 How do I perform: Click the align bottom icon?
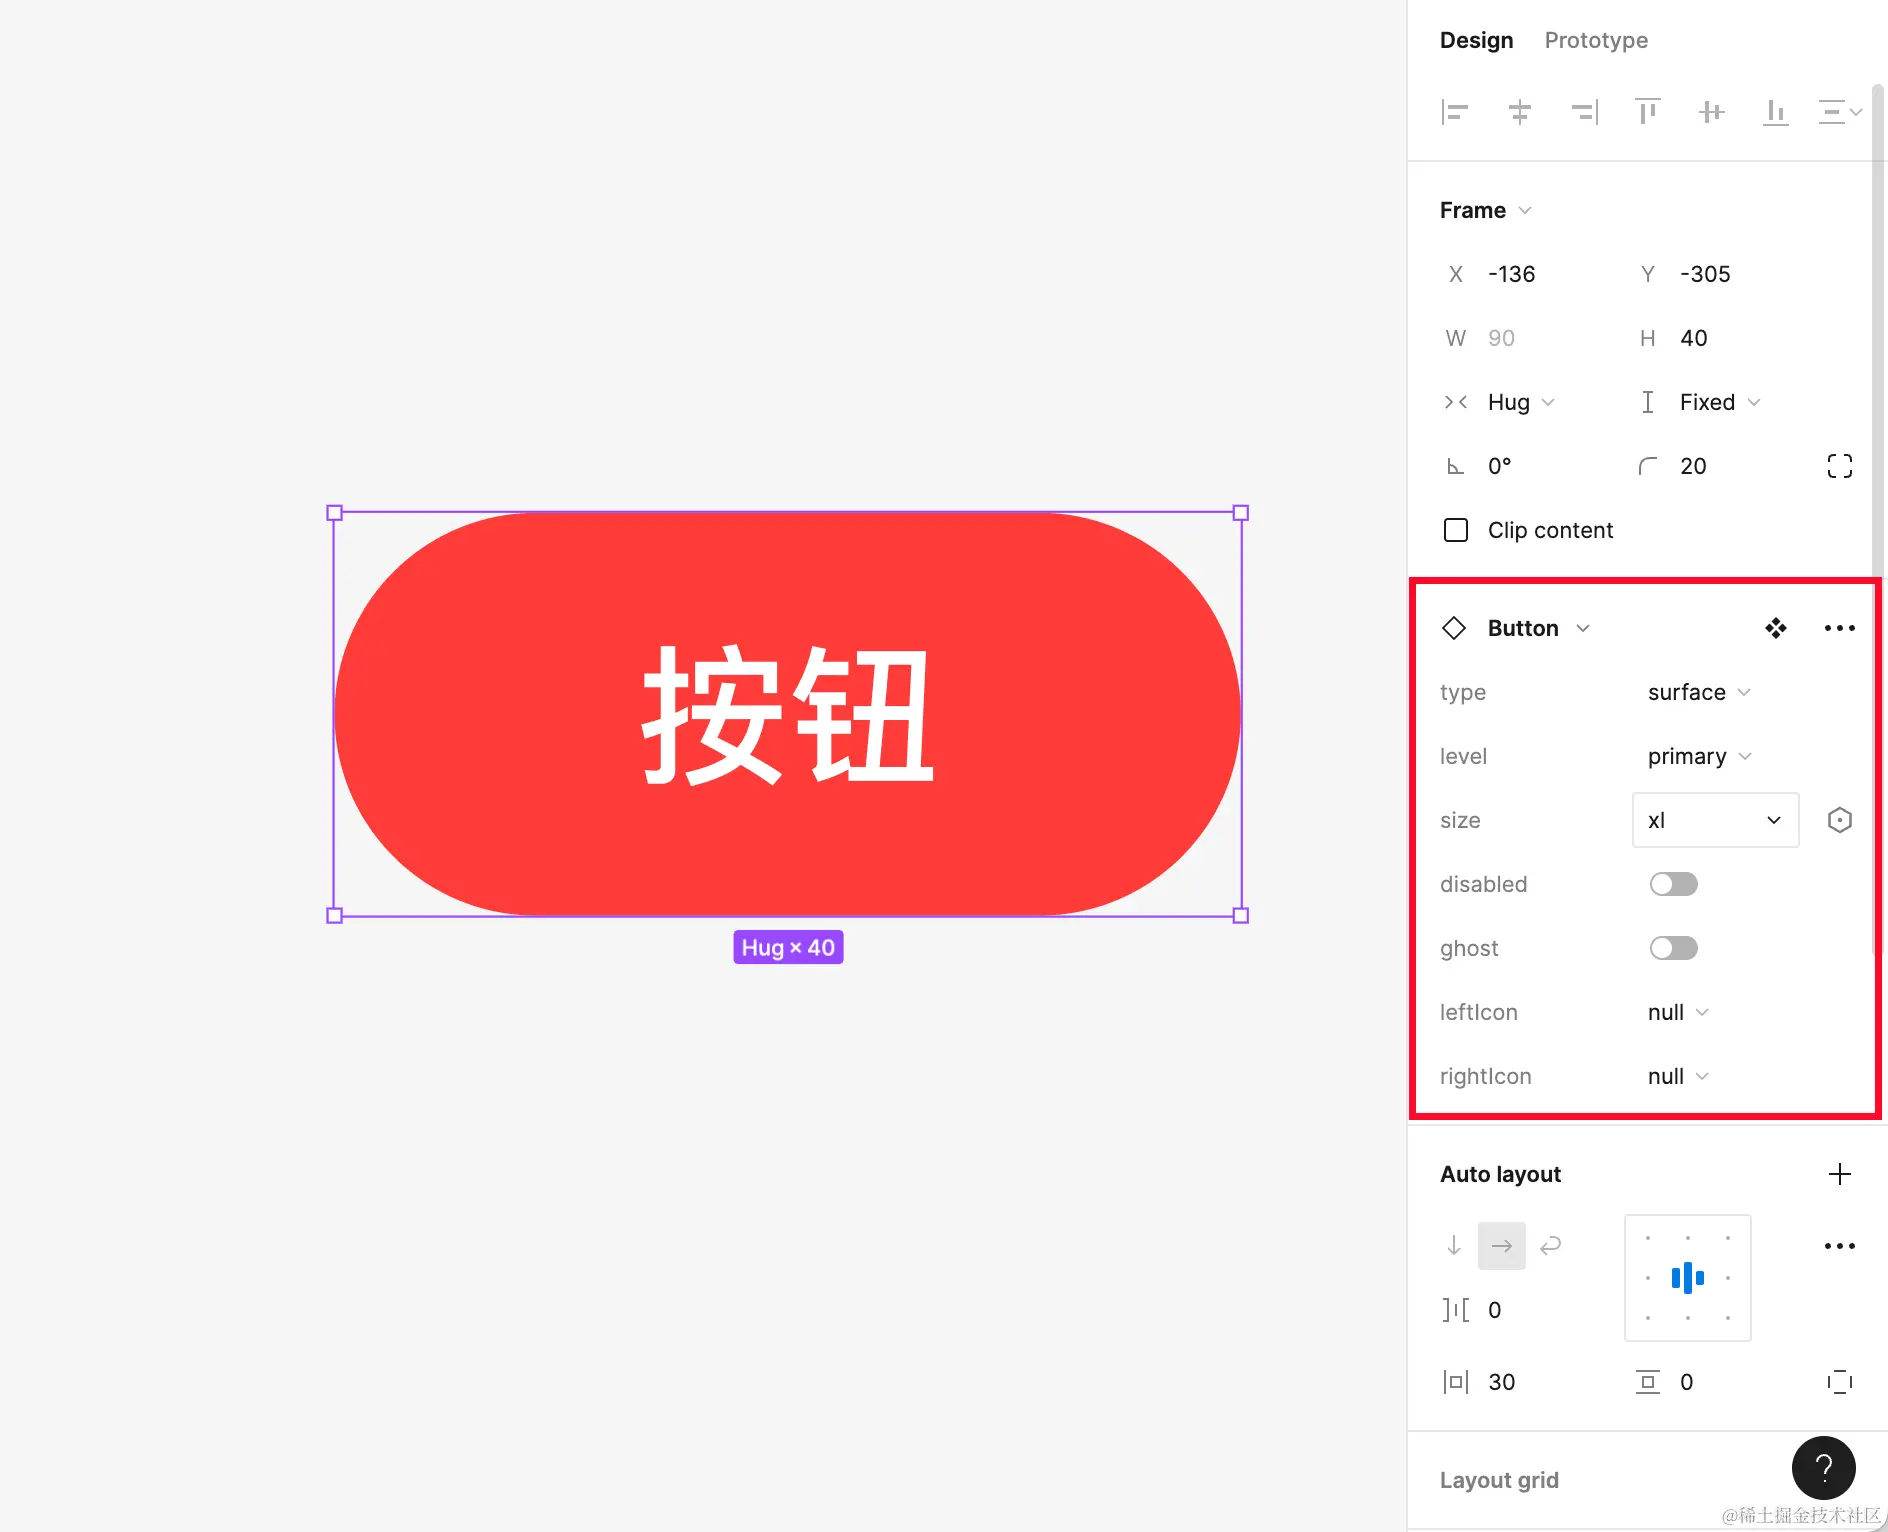[1775, 112]
